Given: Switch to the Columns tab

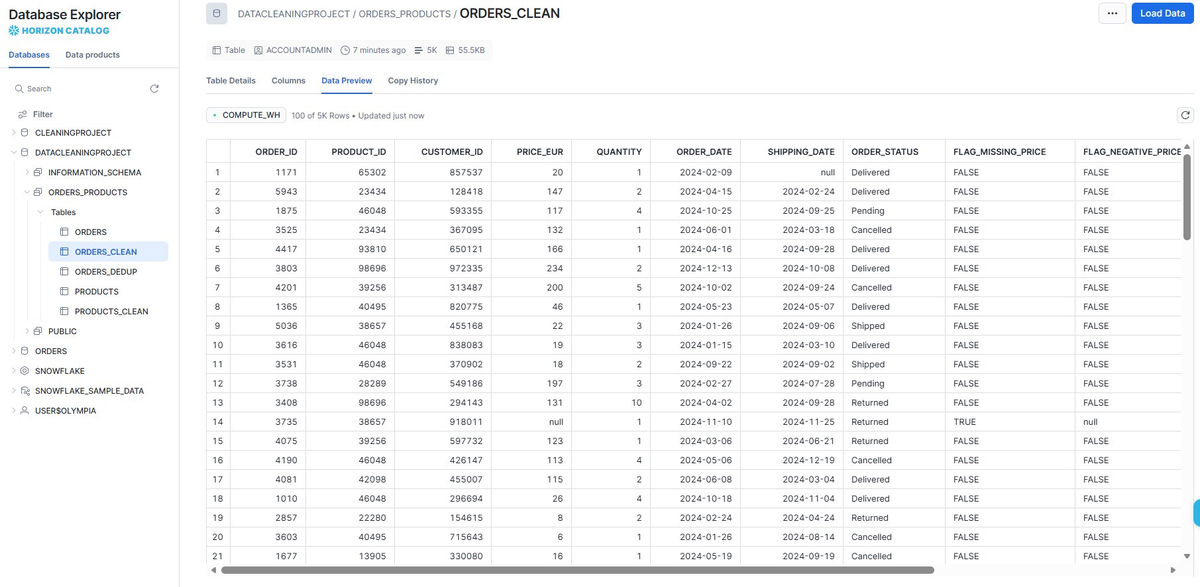Looking at the screenshot, I should 289,80.
